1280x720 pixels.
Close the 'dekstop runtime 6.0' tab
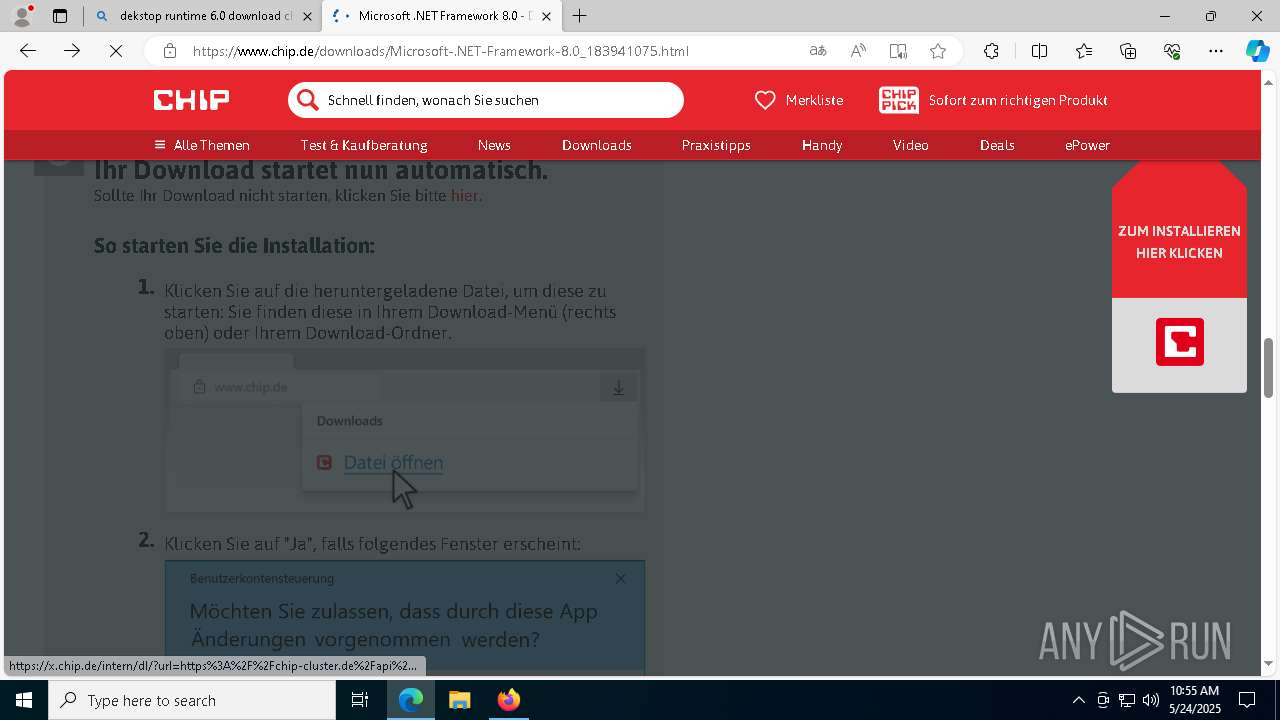point(307,16)
